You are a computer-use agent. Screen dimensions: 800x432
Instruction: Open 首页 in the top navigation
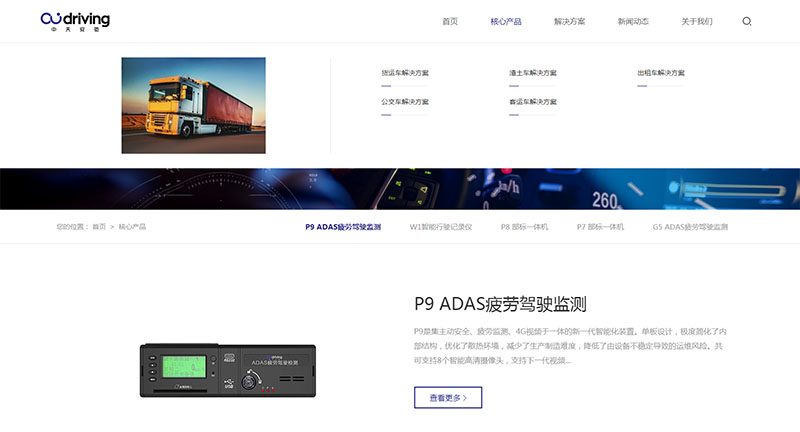click(x=450, y=21)
